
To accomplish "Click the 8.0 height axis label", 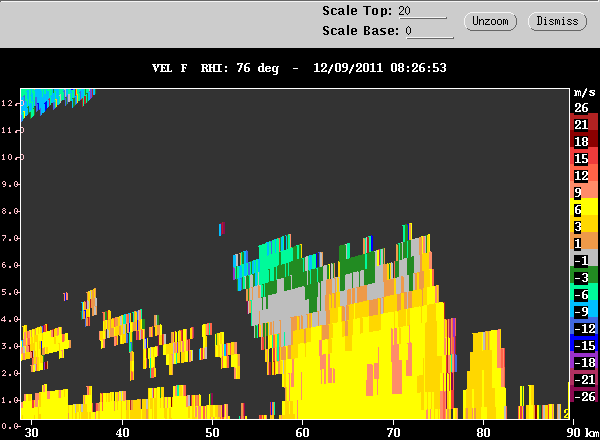I will point(10,211).
